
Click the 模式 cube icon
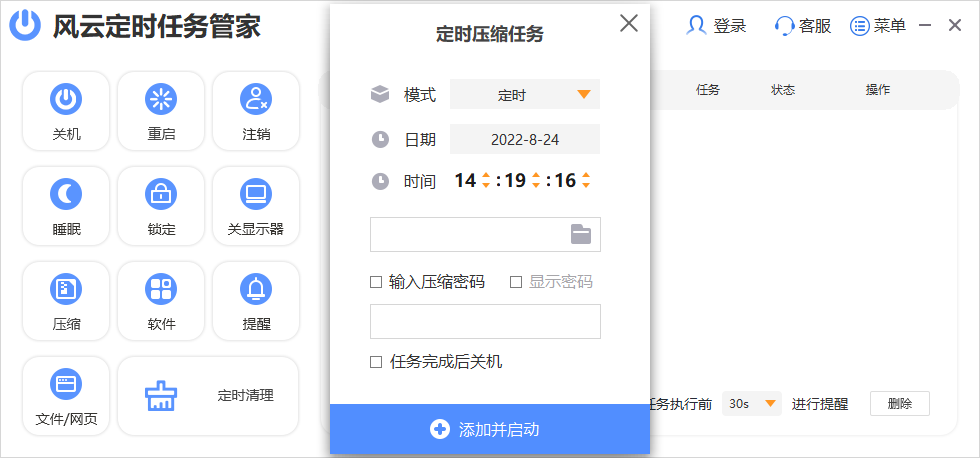tap(380, 95)
